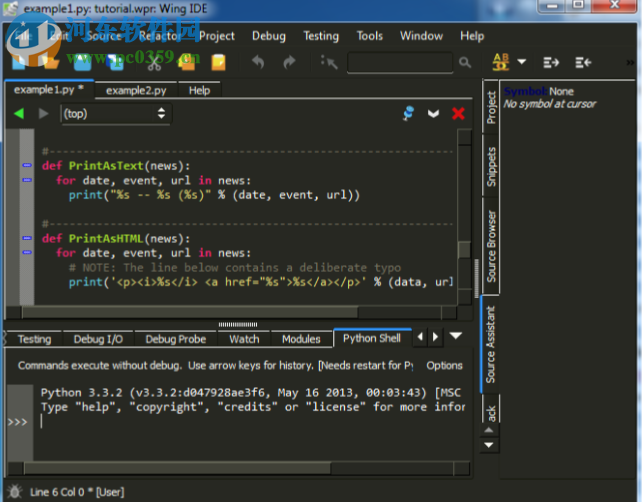Open the Debug Probe tab
This screenshot has width=642, height=502.
[x=176, y=339]
